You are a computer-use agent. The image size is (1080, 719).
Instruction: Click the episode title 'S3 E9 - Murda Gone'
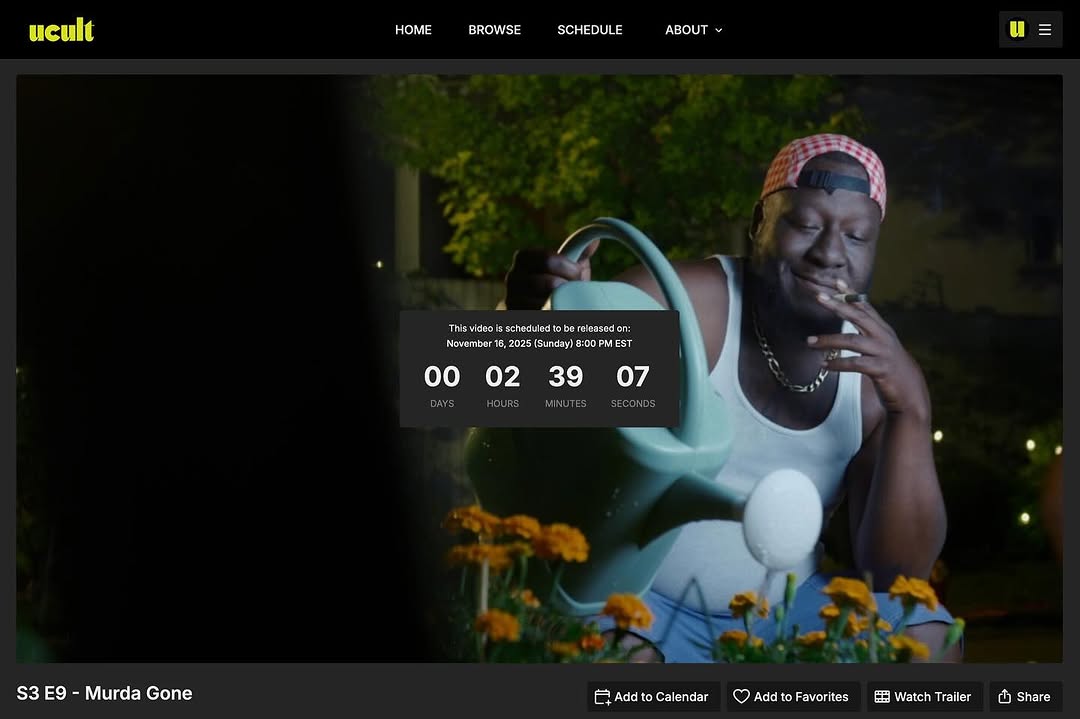click(105, 693)
